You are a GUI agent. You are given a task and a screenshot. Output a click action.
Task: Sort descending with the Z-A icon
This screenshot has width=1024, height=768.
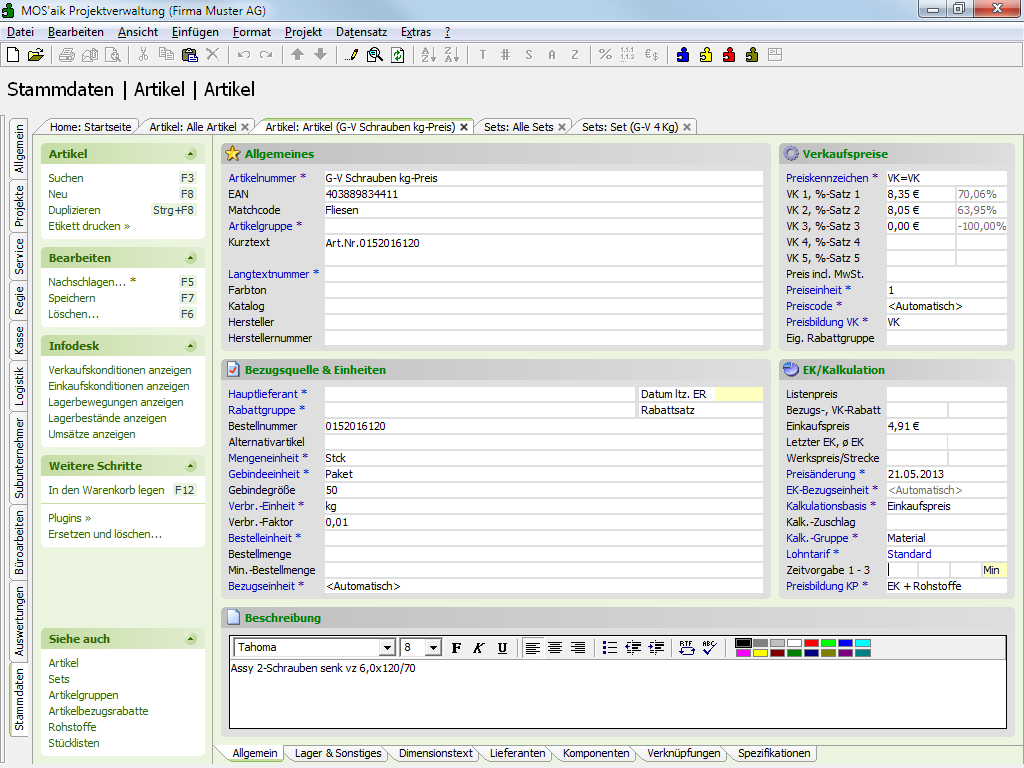click(x=451, y=55)
